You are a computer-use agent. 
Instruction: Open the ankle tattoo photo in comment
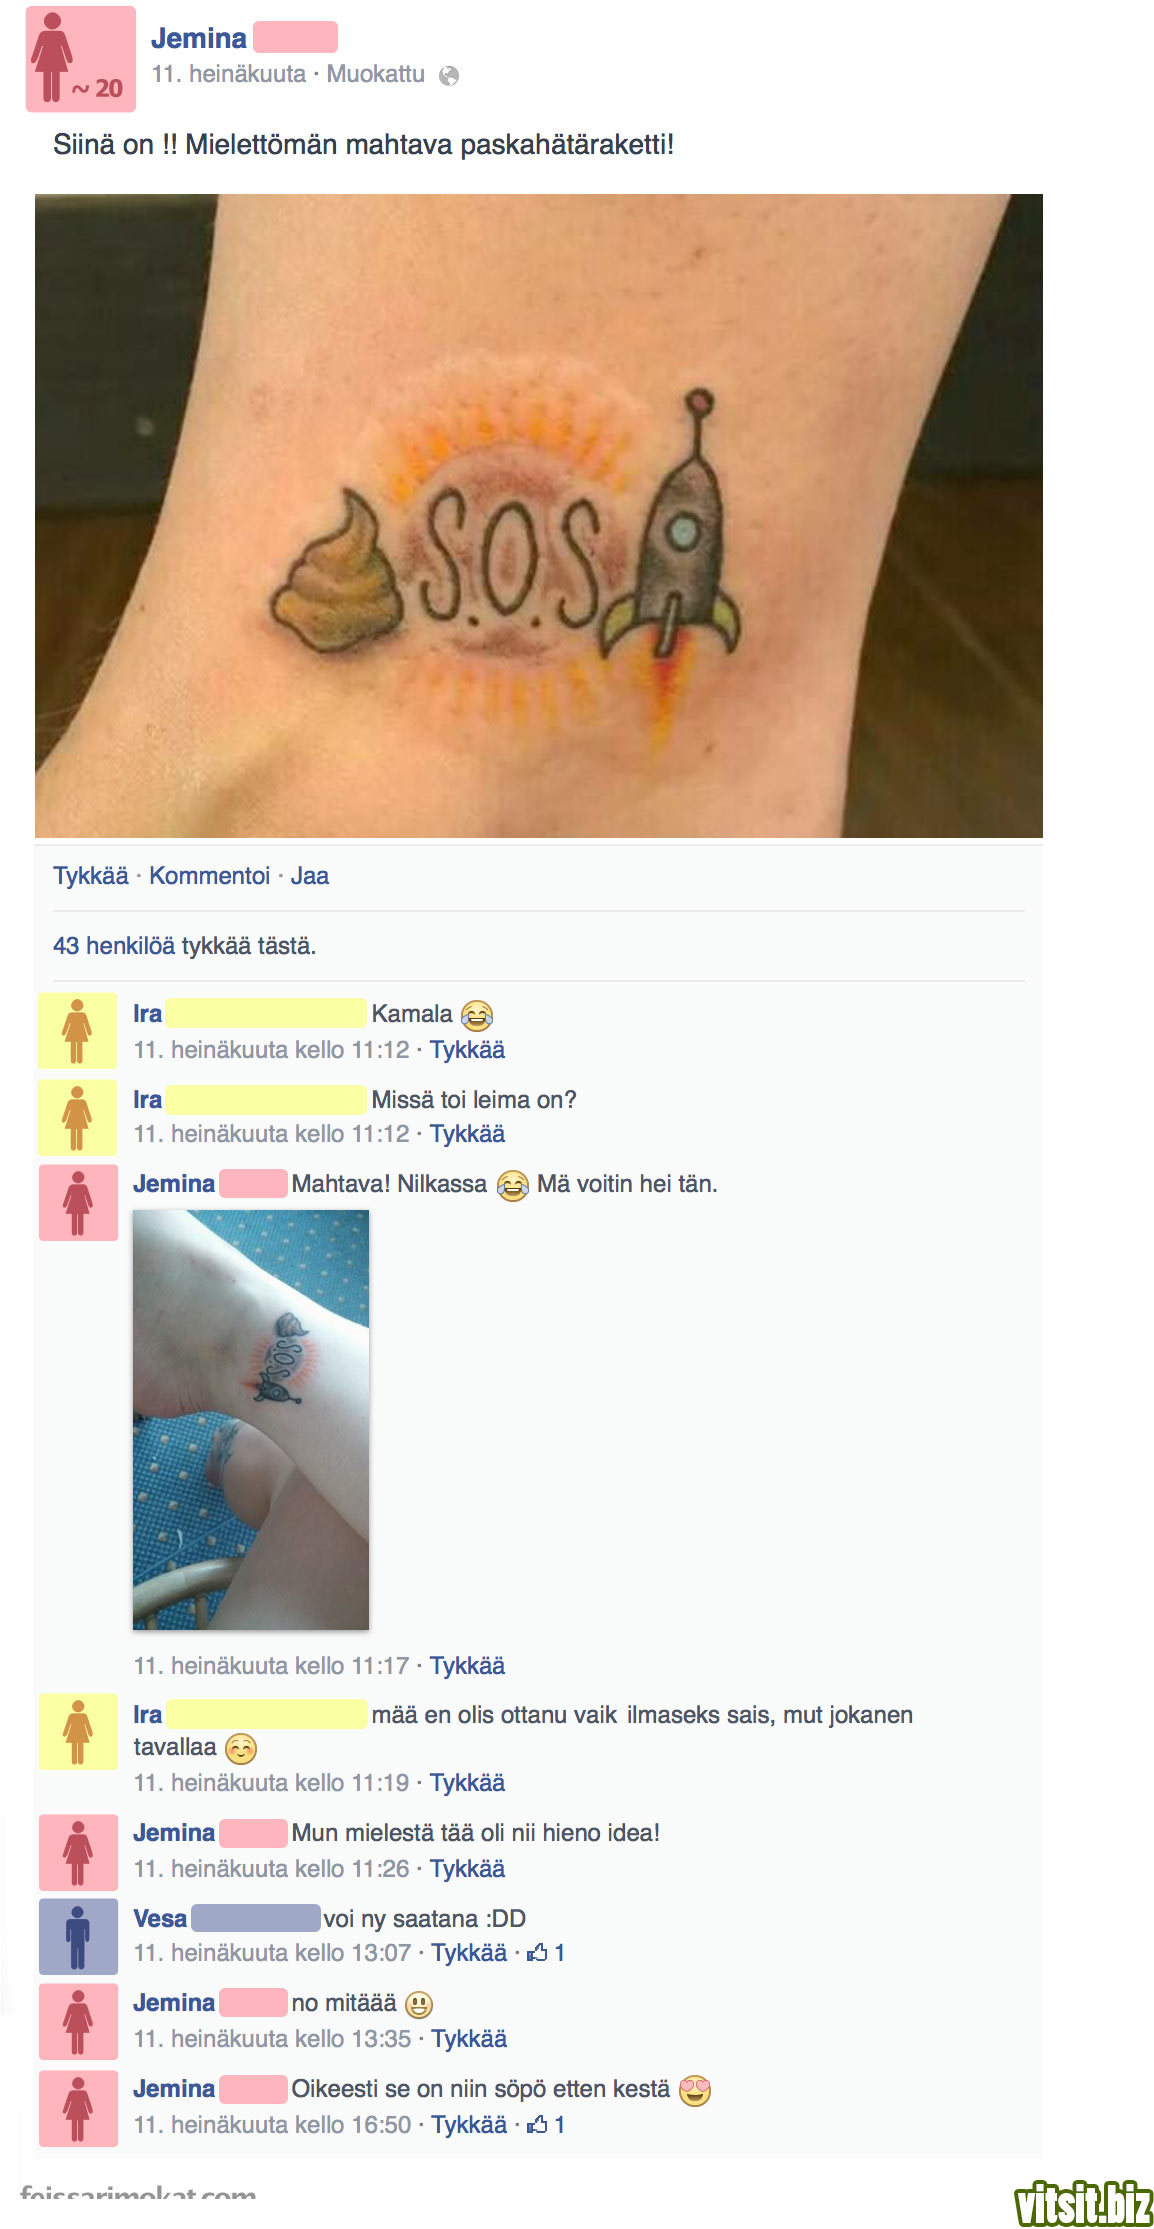point(251,1420)
